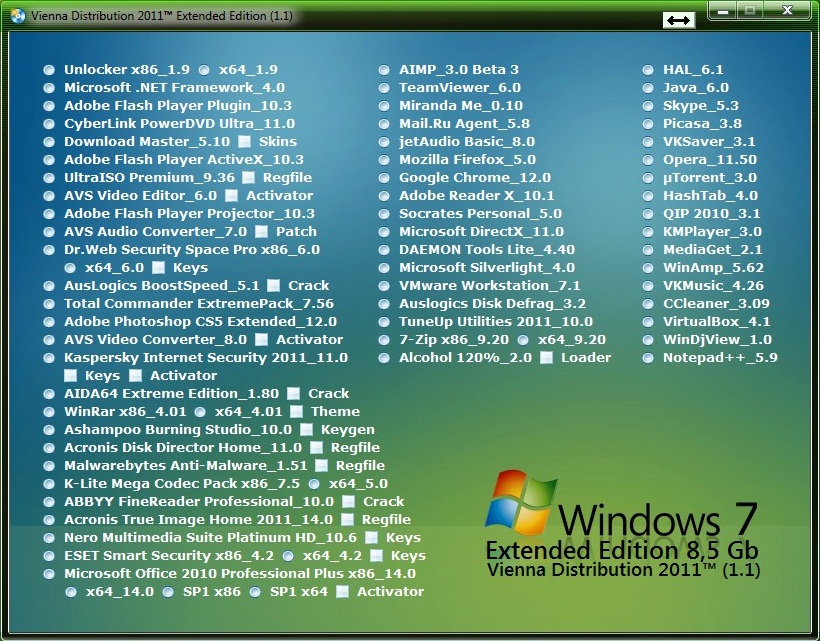Image resolution: width=820 pixels, height=641 pixels.
Task: Select Mozilla Firefox_5.0 radio button
Action: (x=384, y=160)
